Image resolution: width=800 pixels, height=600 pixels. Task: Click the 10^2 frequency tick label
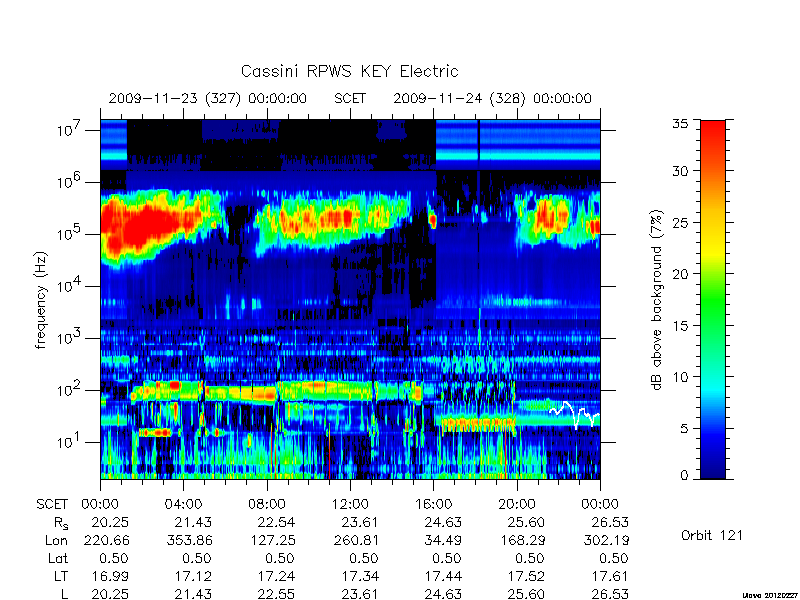[70, 389]
